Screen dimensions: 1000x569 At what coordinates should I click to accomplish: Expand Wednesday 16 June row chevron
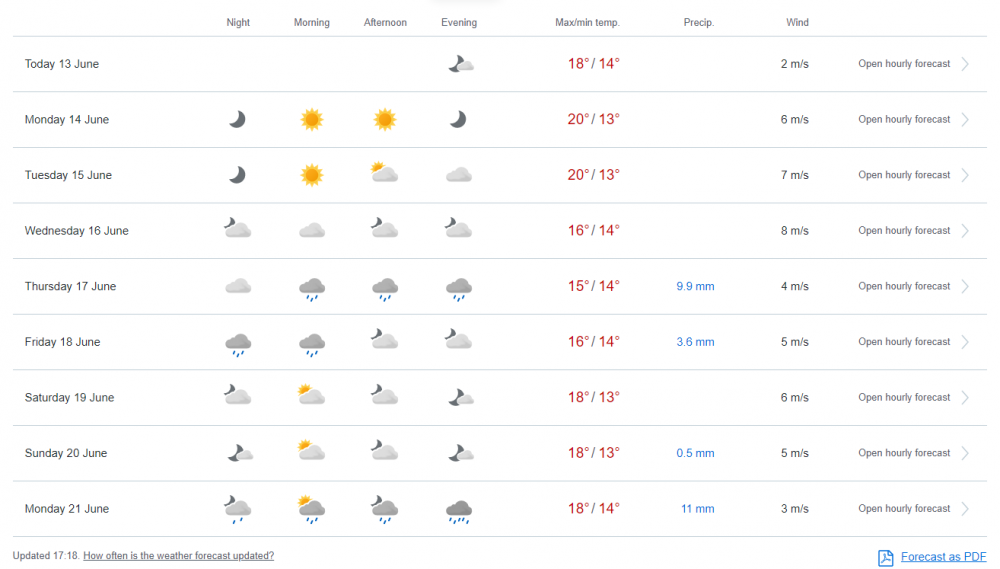(x=965, y=231)
